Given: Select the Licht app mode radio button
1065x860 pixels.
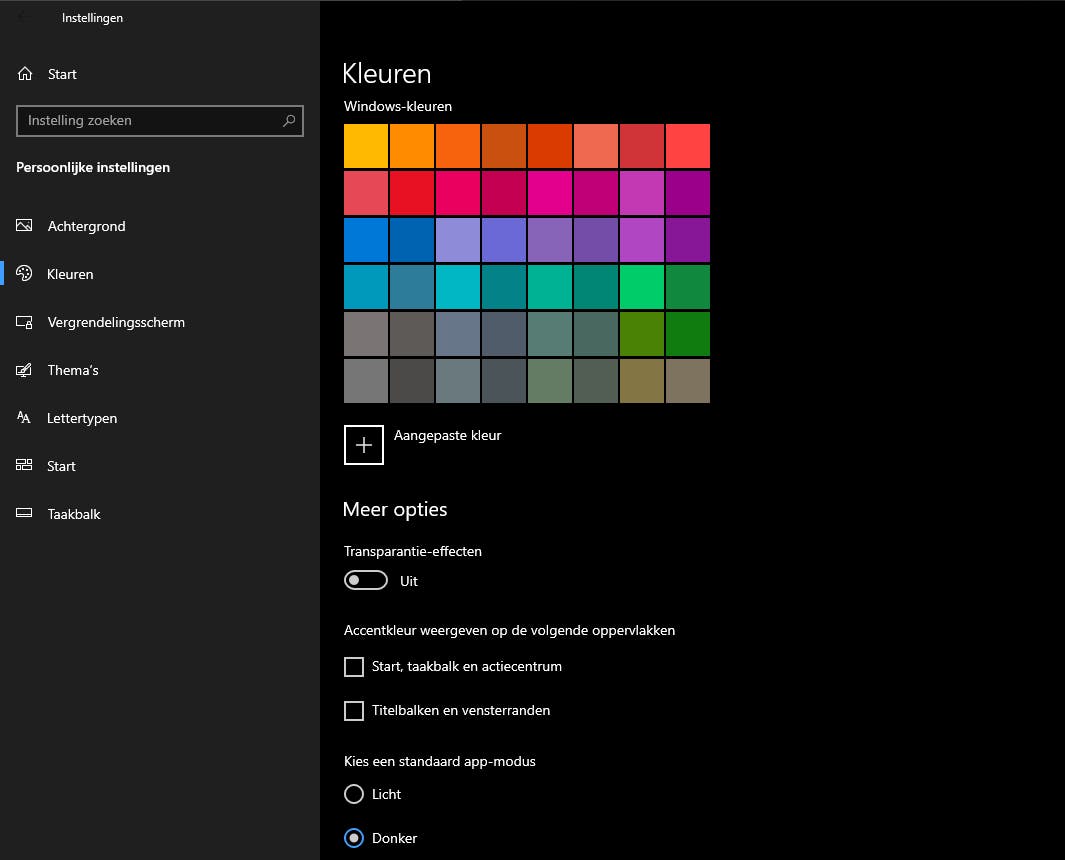Looking at the screenshot, I should click(x=354, y=794).
